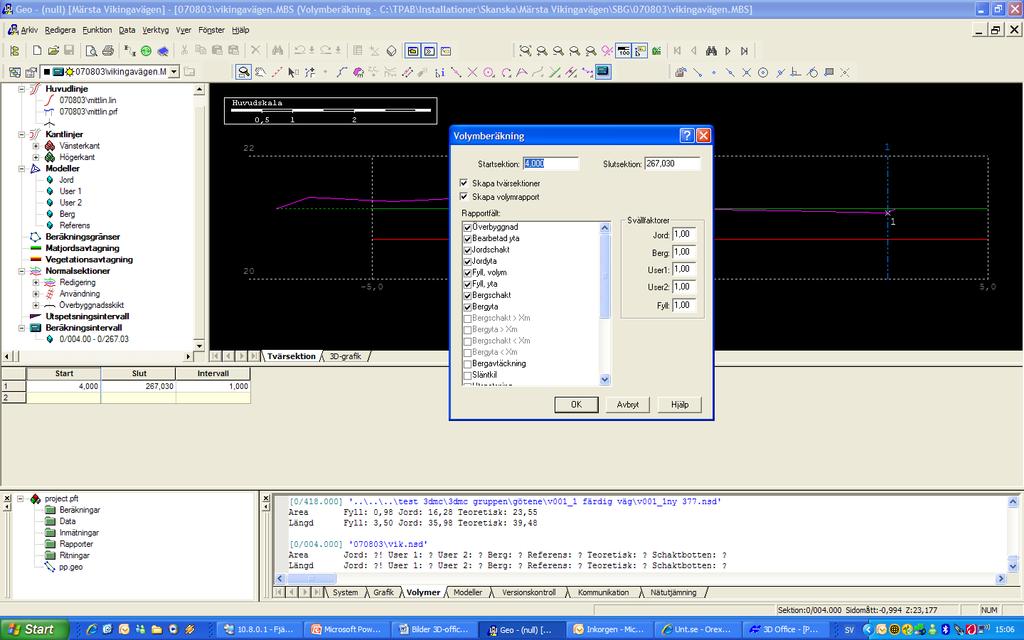1024x640 pixels.
Task: Switch to the Nätutjämning output tab
Action: pos(673,592)
